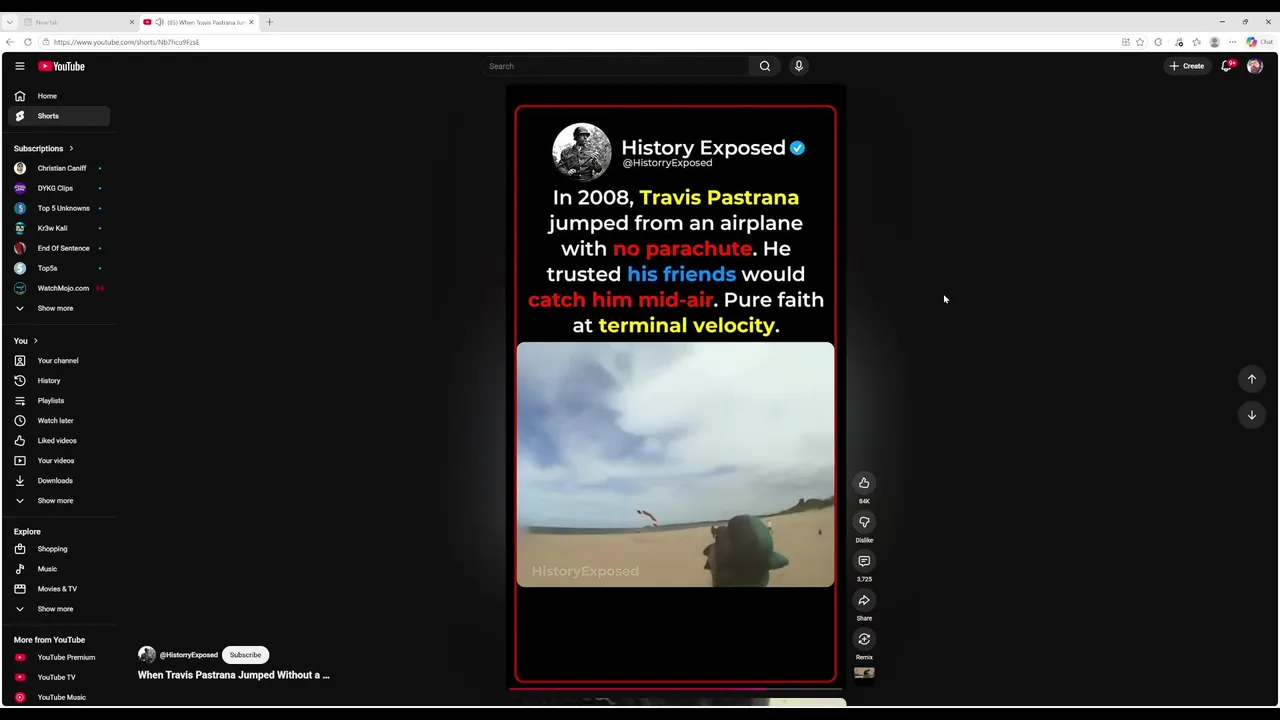
Task: Open Downloads in the sidebar
Action: (x=59, y=481)
